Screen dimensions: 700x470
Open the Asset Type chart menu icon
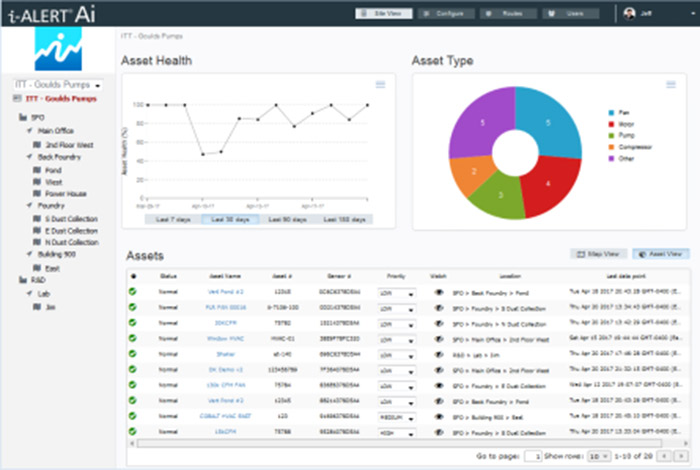(671, 84)
